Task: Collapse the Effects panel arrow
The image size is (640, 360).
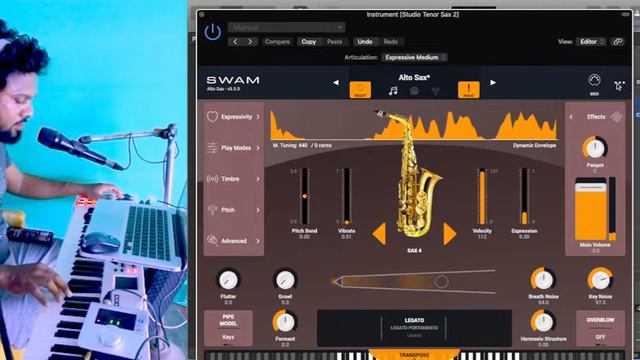Action: click(571, 117)
